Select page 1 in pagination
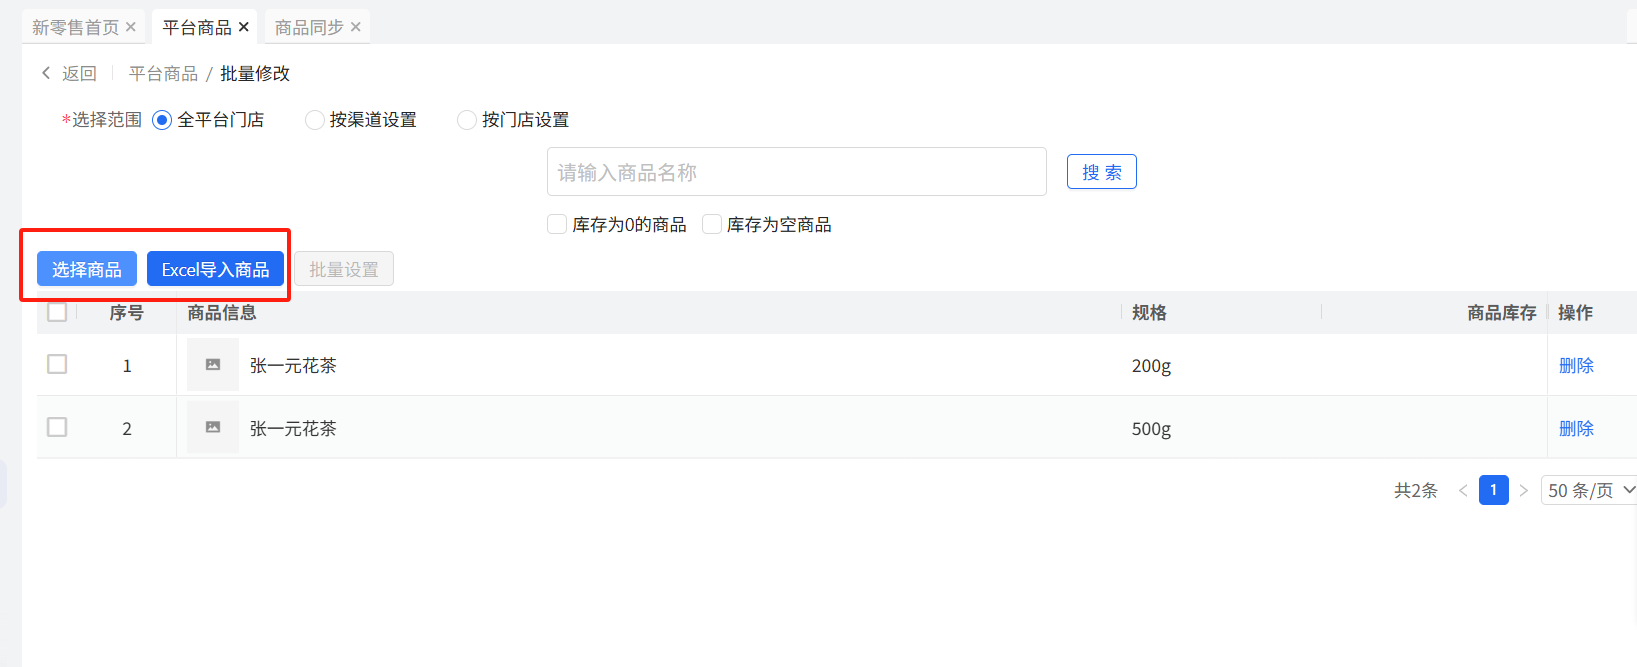 click(x=1494, y=490)
